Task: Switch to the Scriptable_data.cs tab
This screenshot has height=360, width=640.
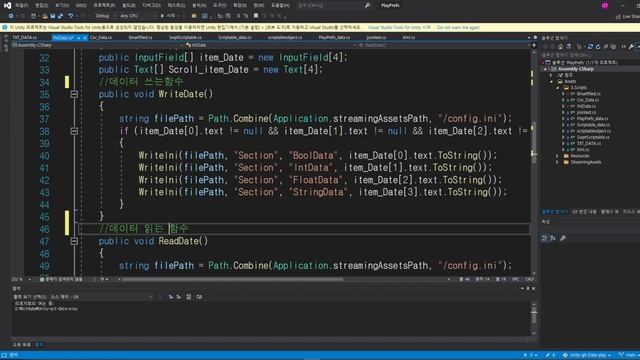Action: (235, 38)
